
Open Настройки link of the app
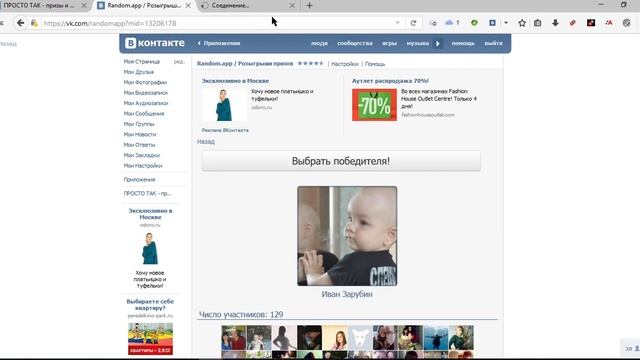tap(345, 64)
